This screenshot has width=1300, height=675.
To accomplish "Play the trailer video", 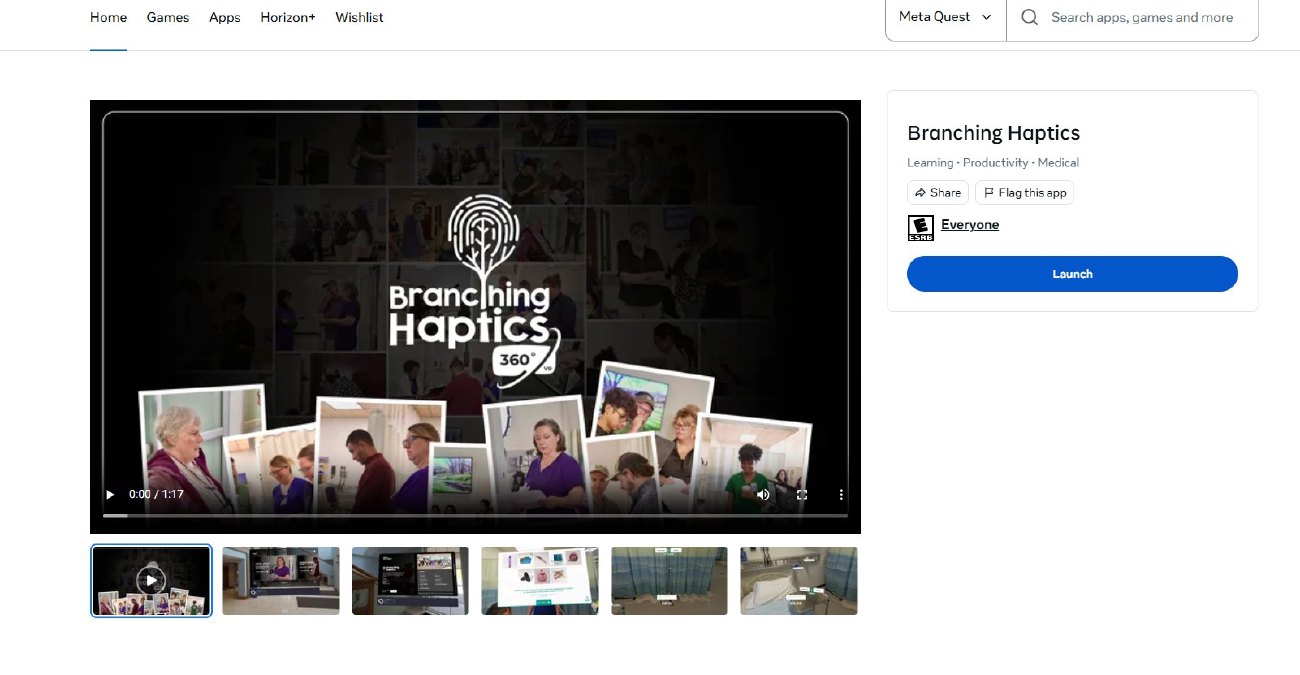I will 110,495.
